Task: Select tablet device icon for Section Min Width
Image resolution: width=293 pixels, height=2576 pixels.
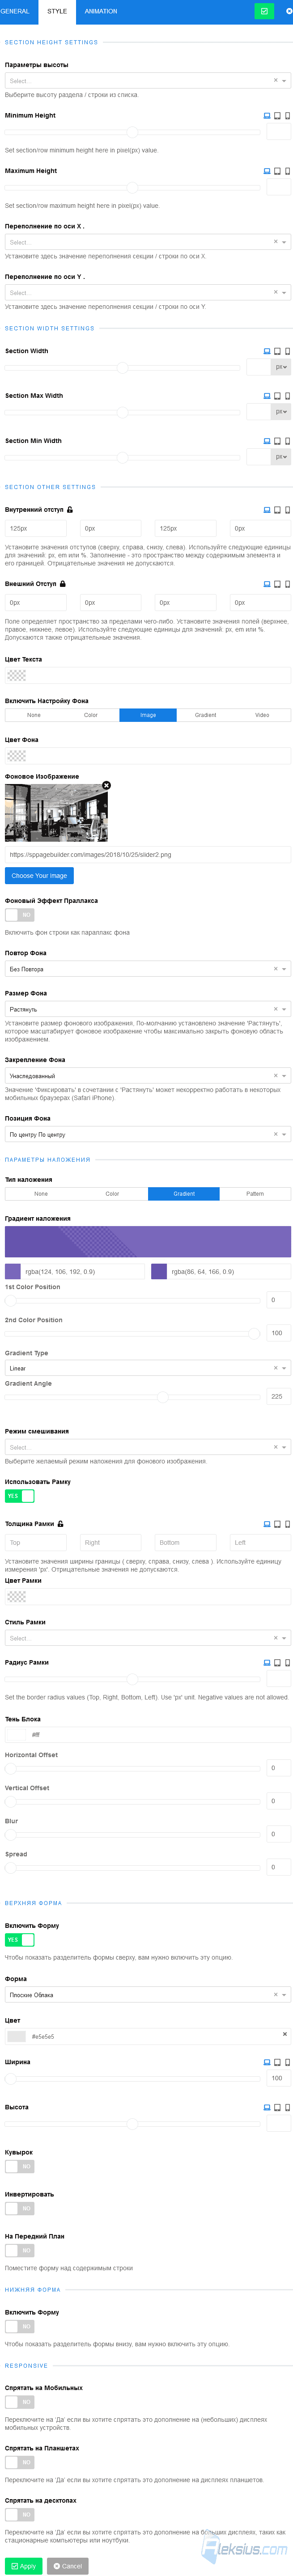Action: point(278,441)
